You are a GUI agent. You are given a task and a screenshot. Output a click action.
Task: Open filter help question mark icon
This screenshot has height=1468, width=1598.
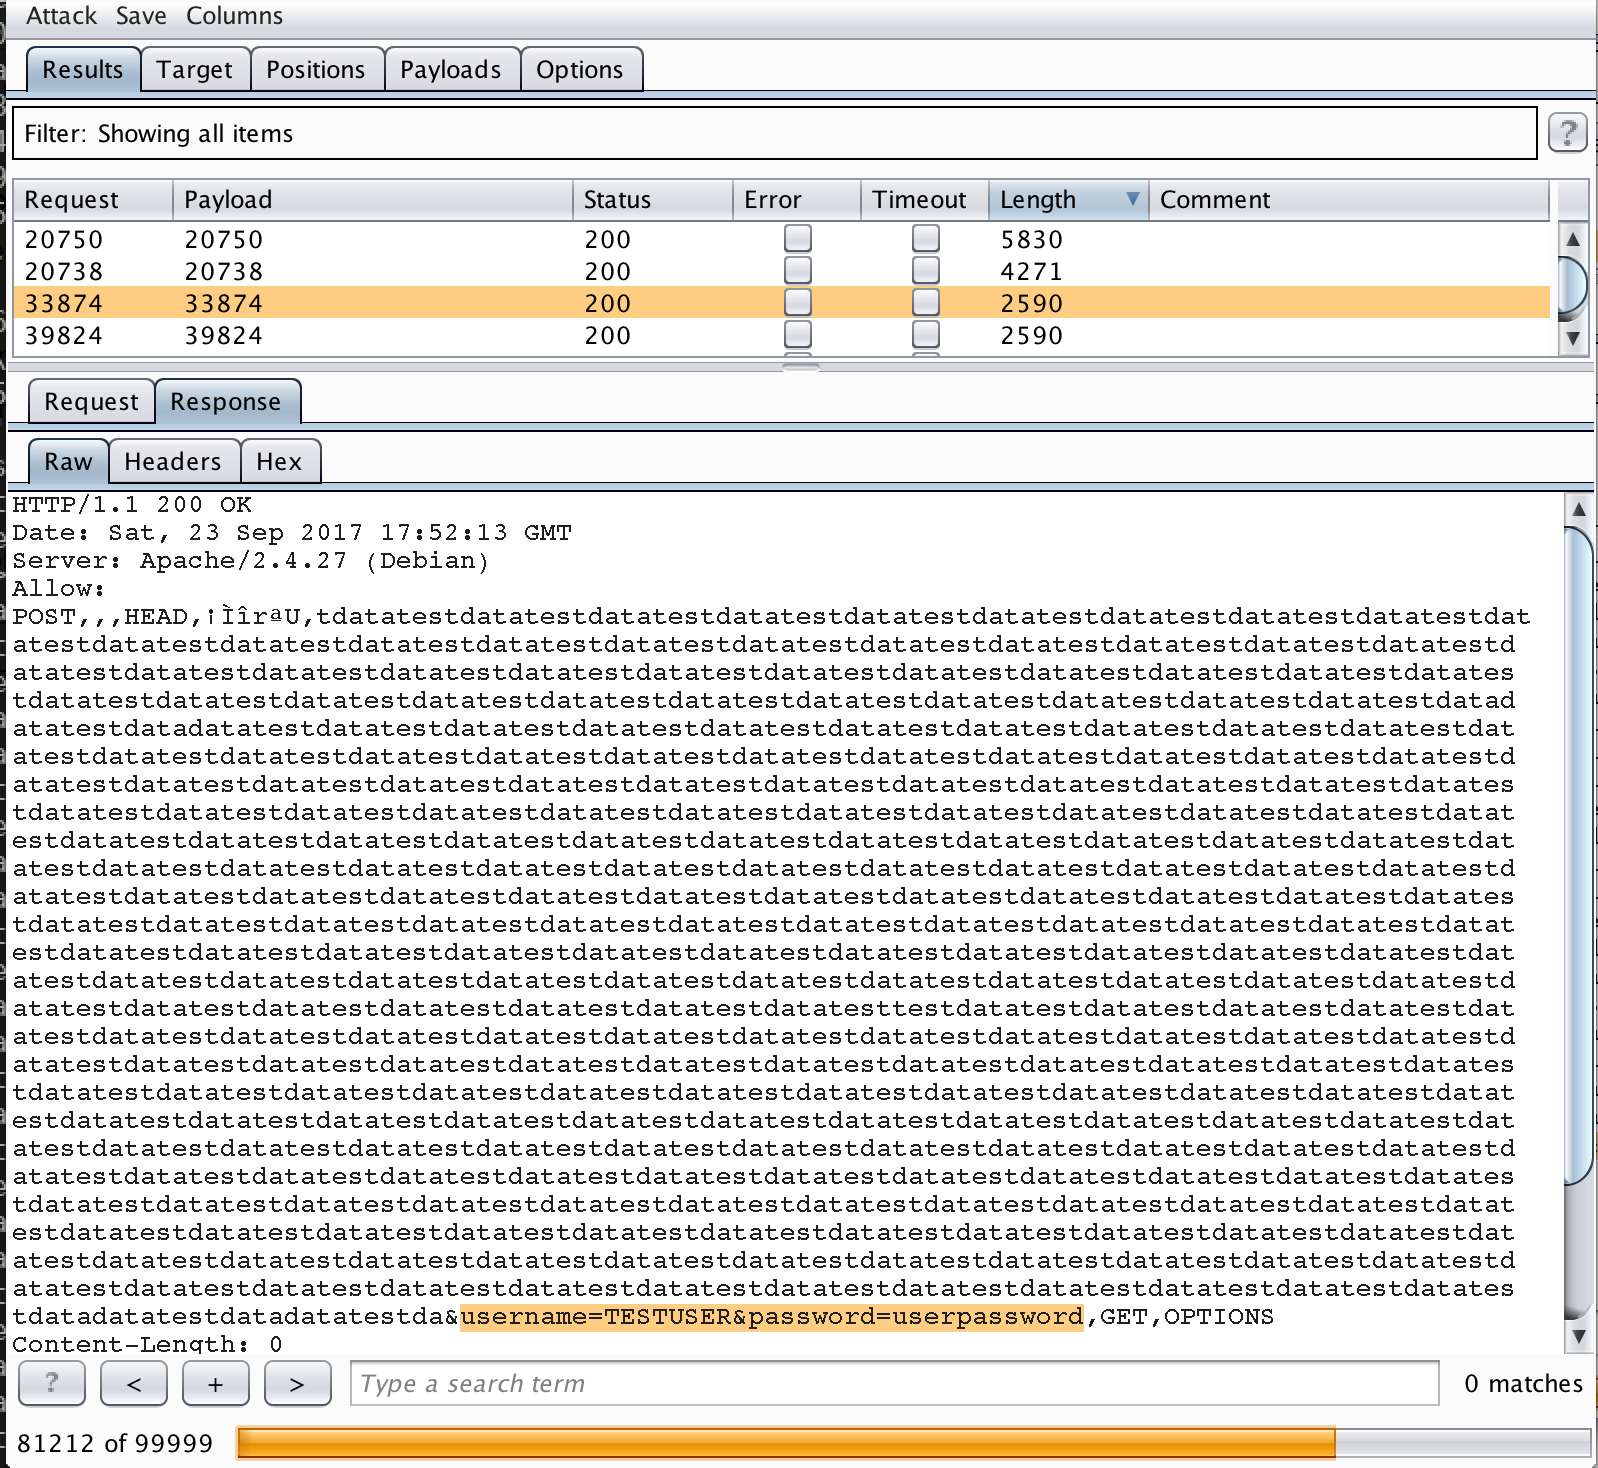click(x=1568, y=132)
